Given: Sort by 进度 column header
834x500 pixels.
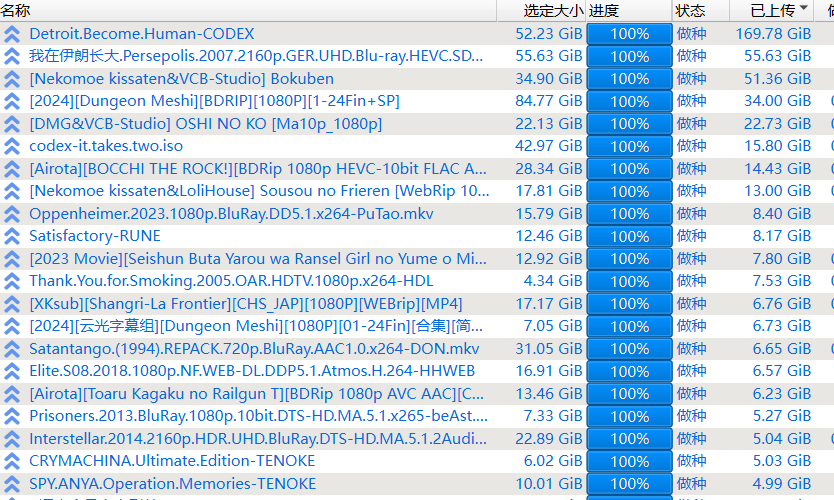Looking at the screenshot, I should (629, 11).
